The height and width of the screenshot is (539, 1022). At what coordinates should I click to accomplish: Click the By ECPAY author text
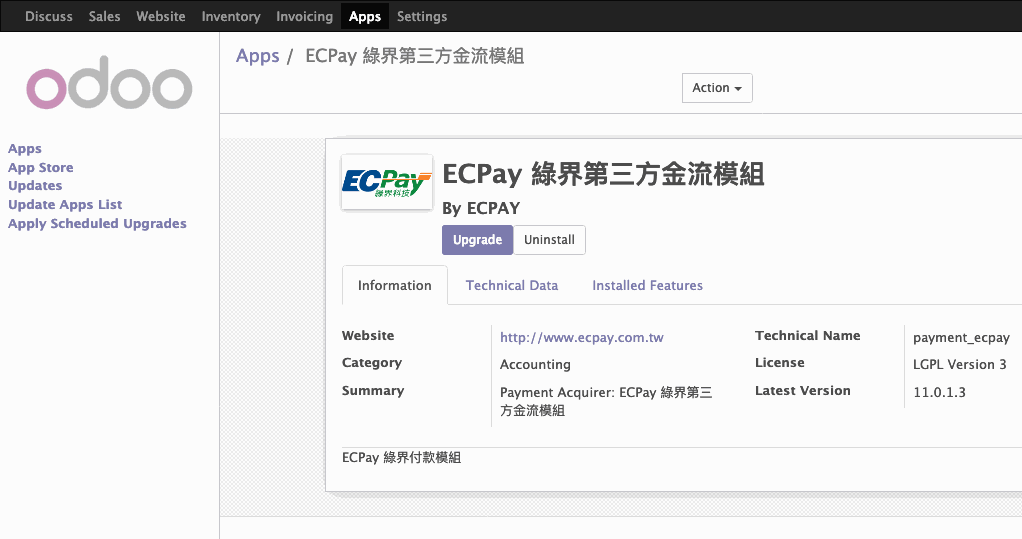pos(481,209)
